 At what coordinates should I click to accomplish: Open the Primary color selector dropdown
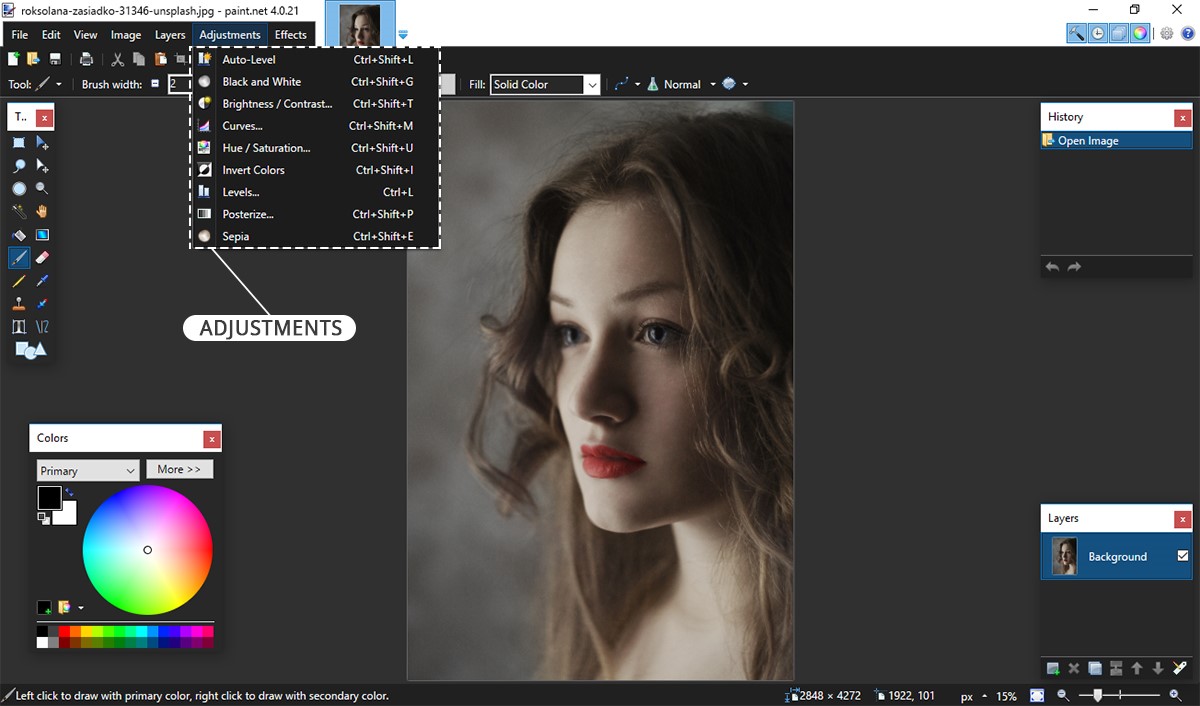87,469
